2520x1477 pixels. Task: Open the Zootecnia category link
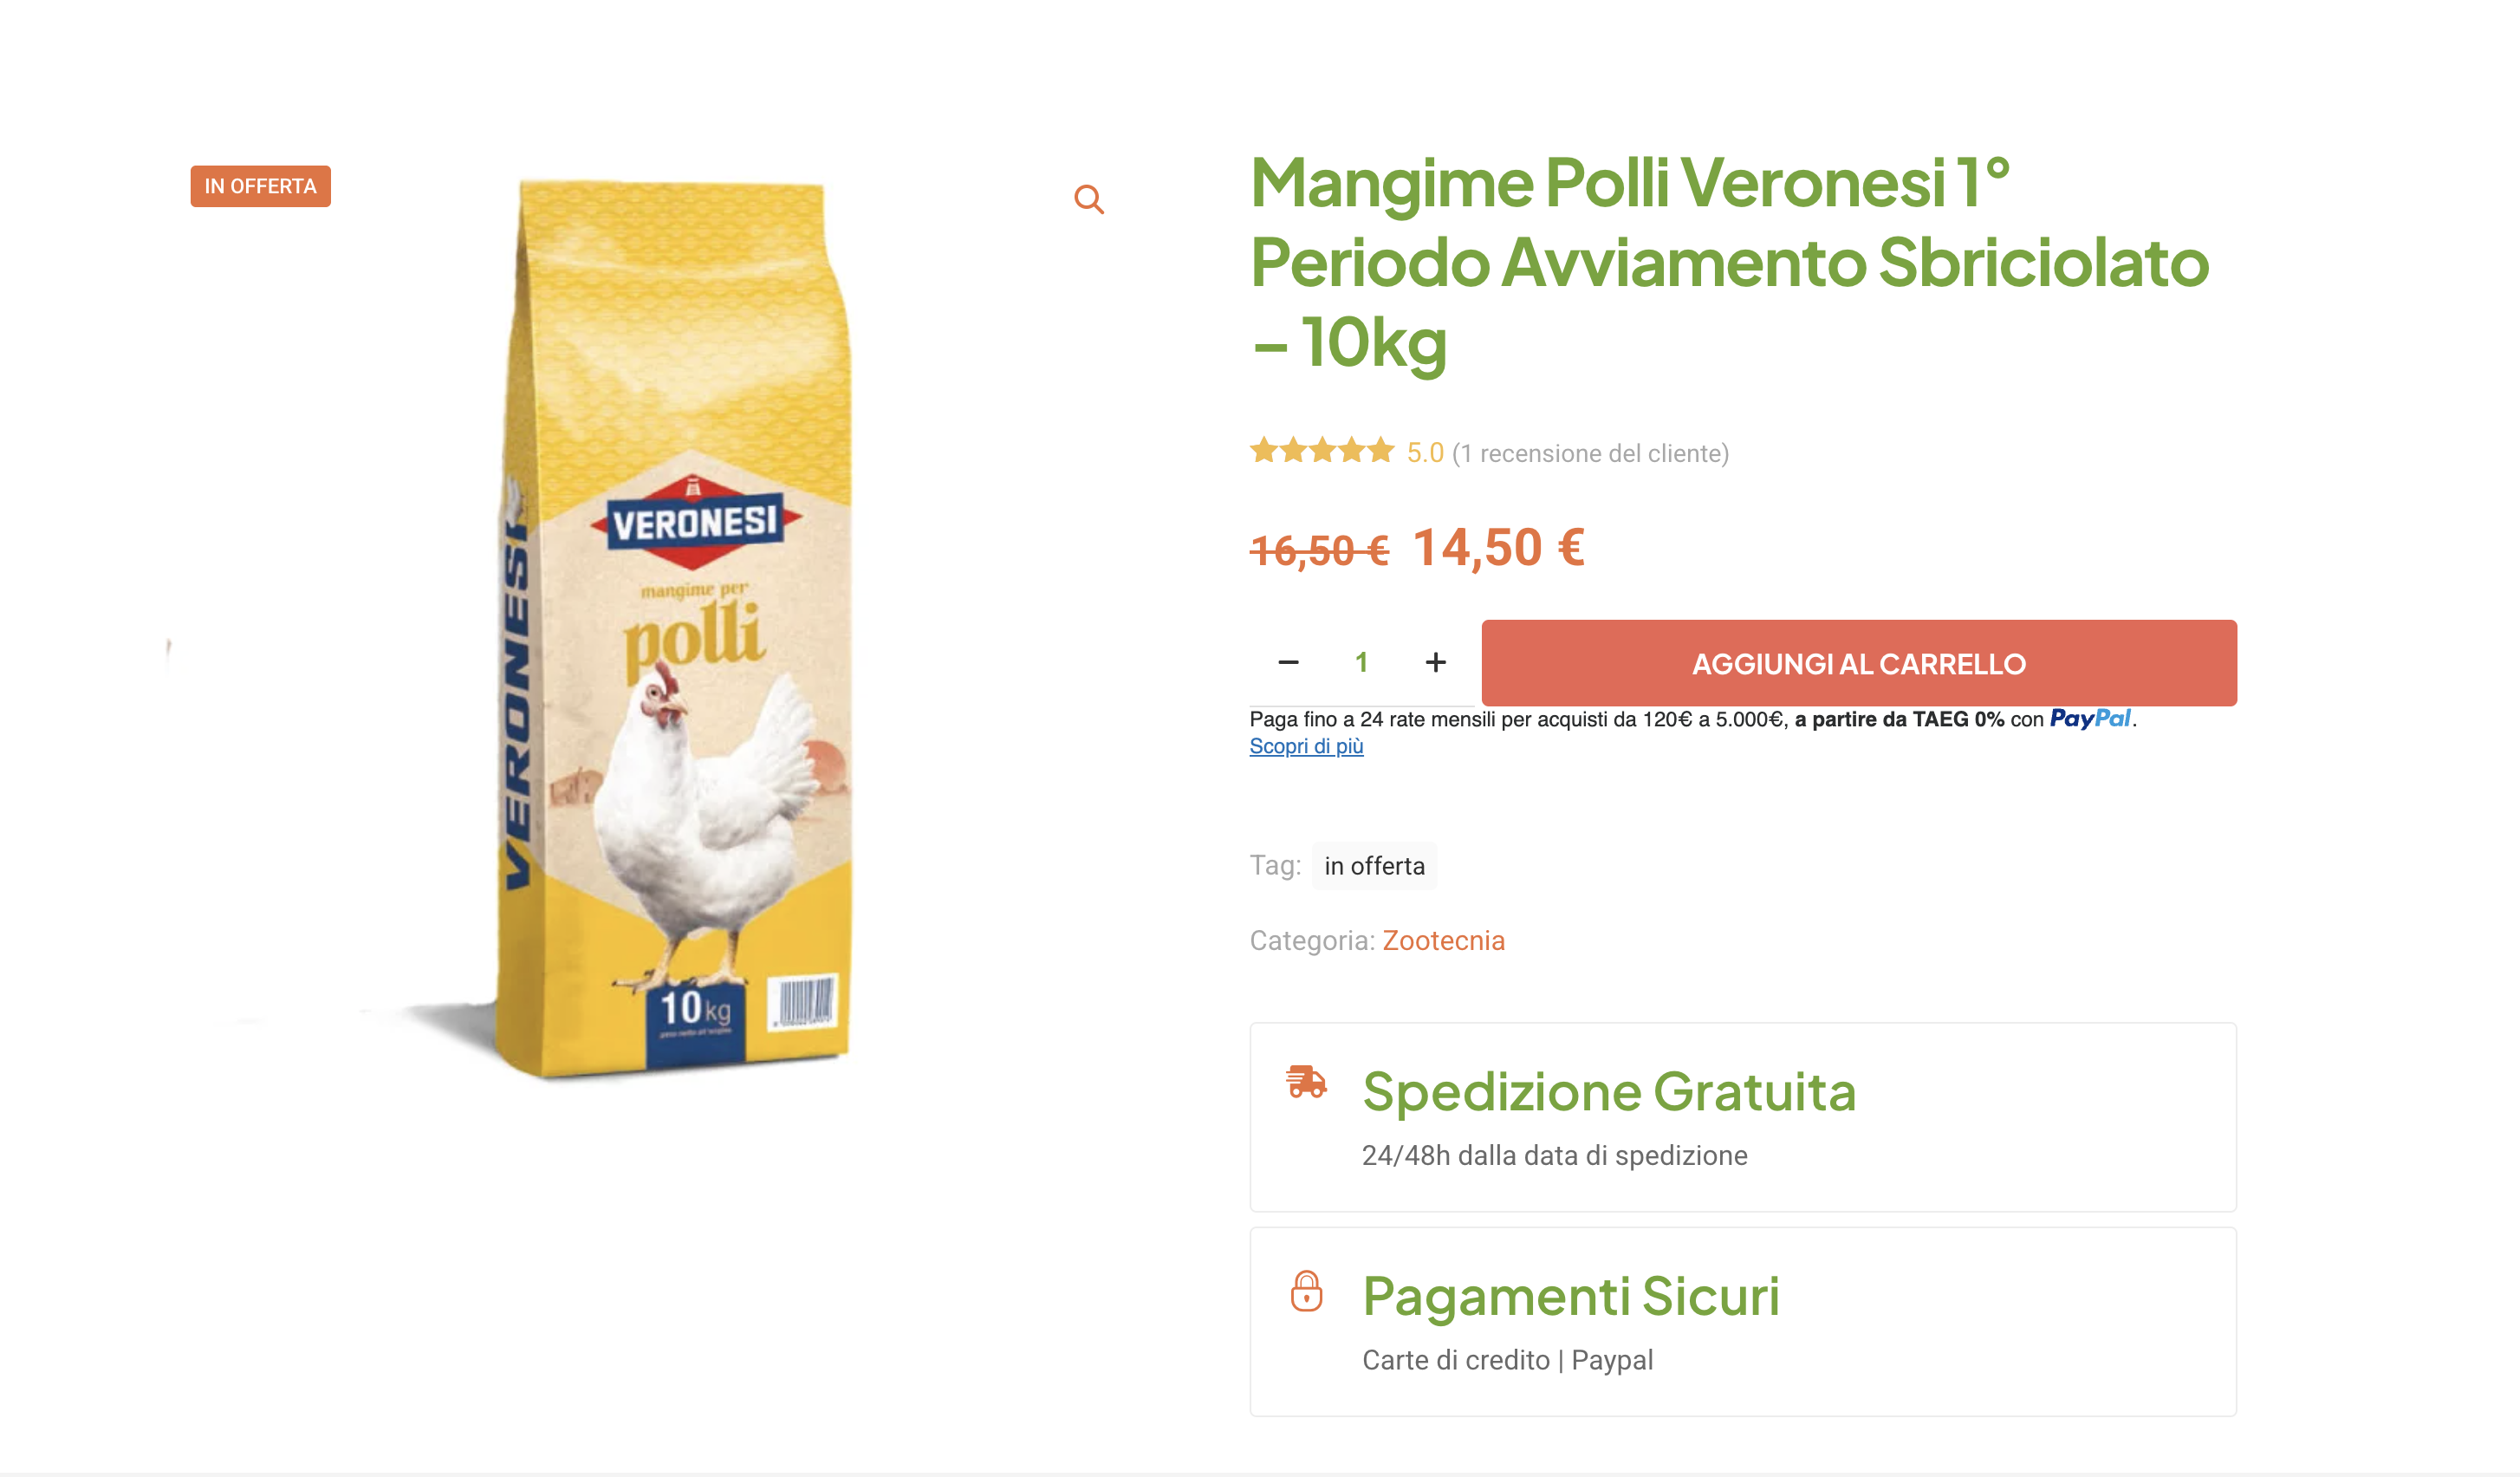click(1443, 941)
